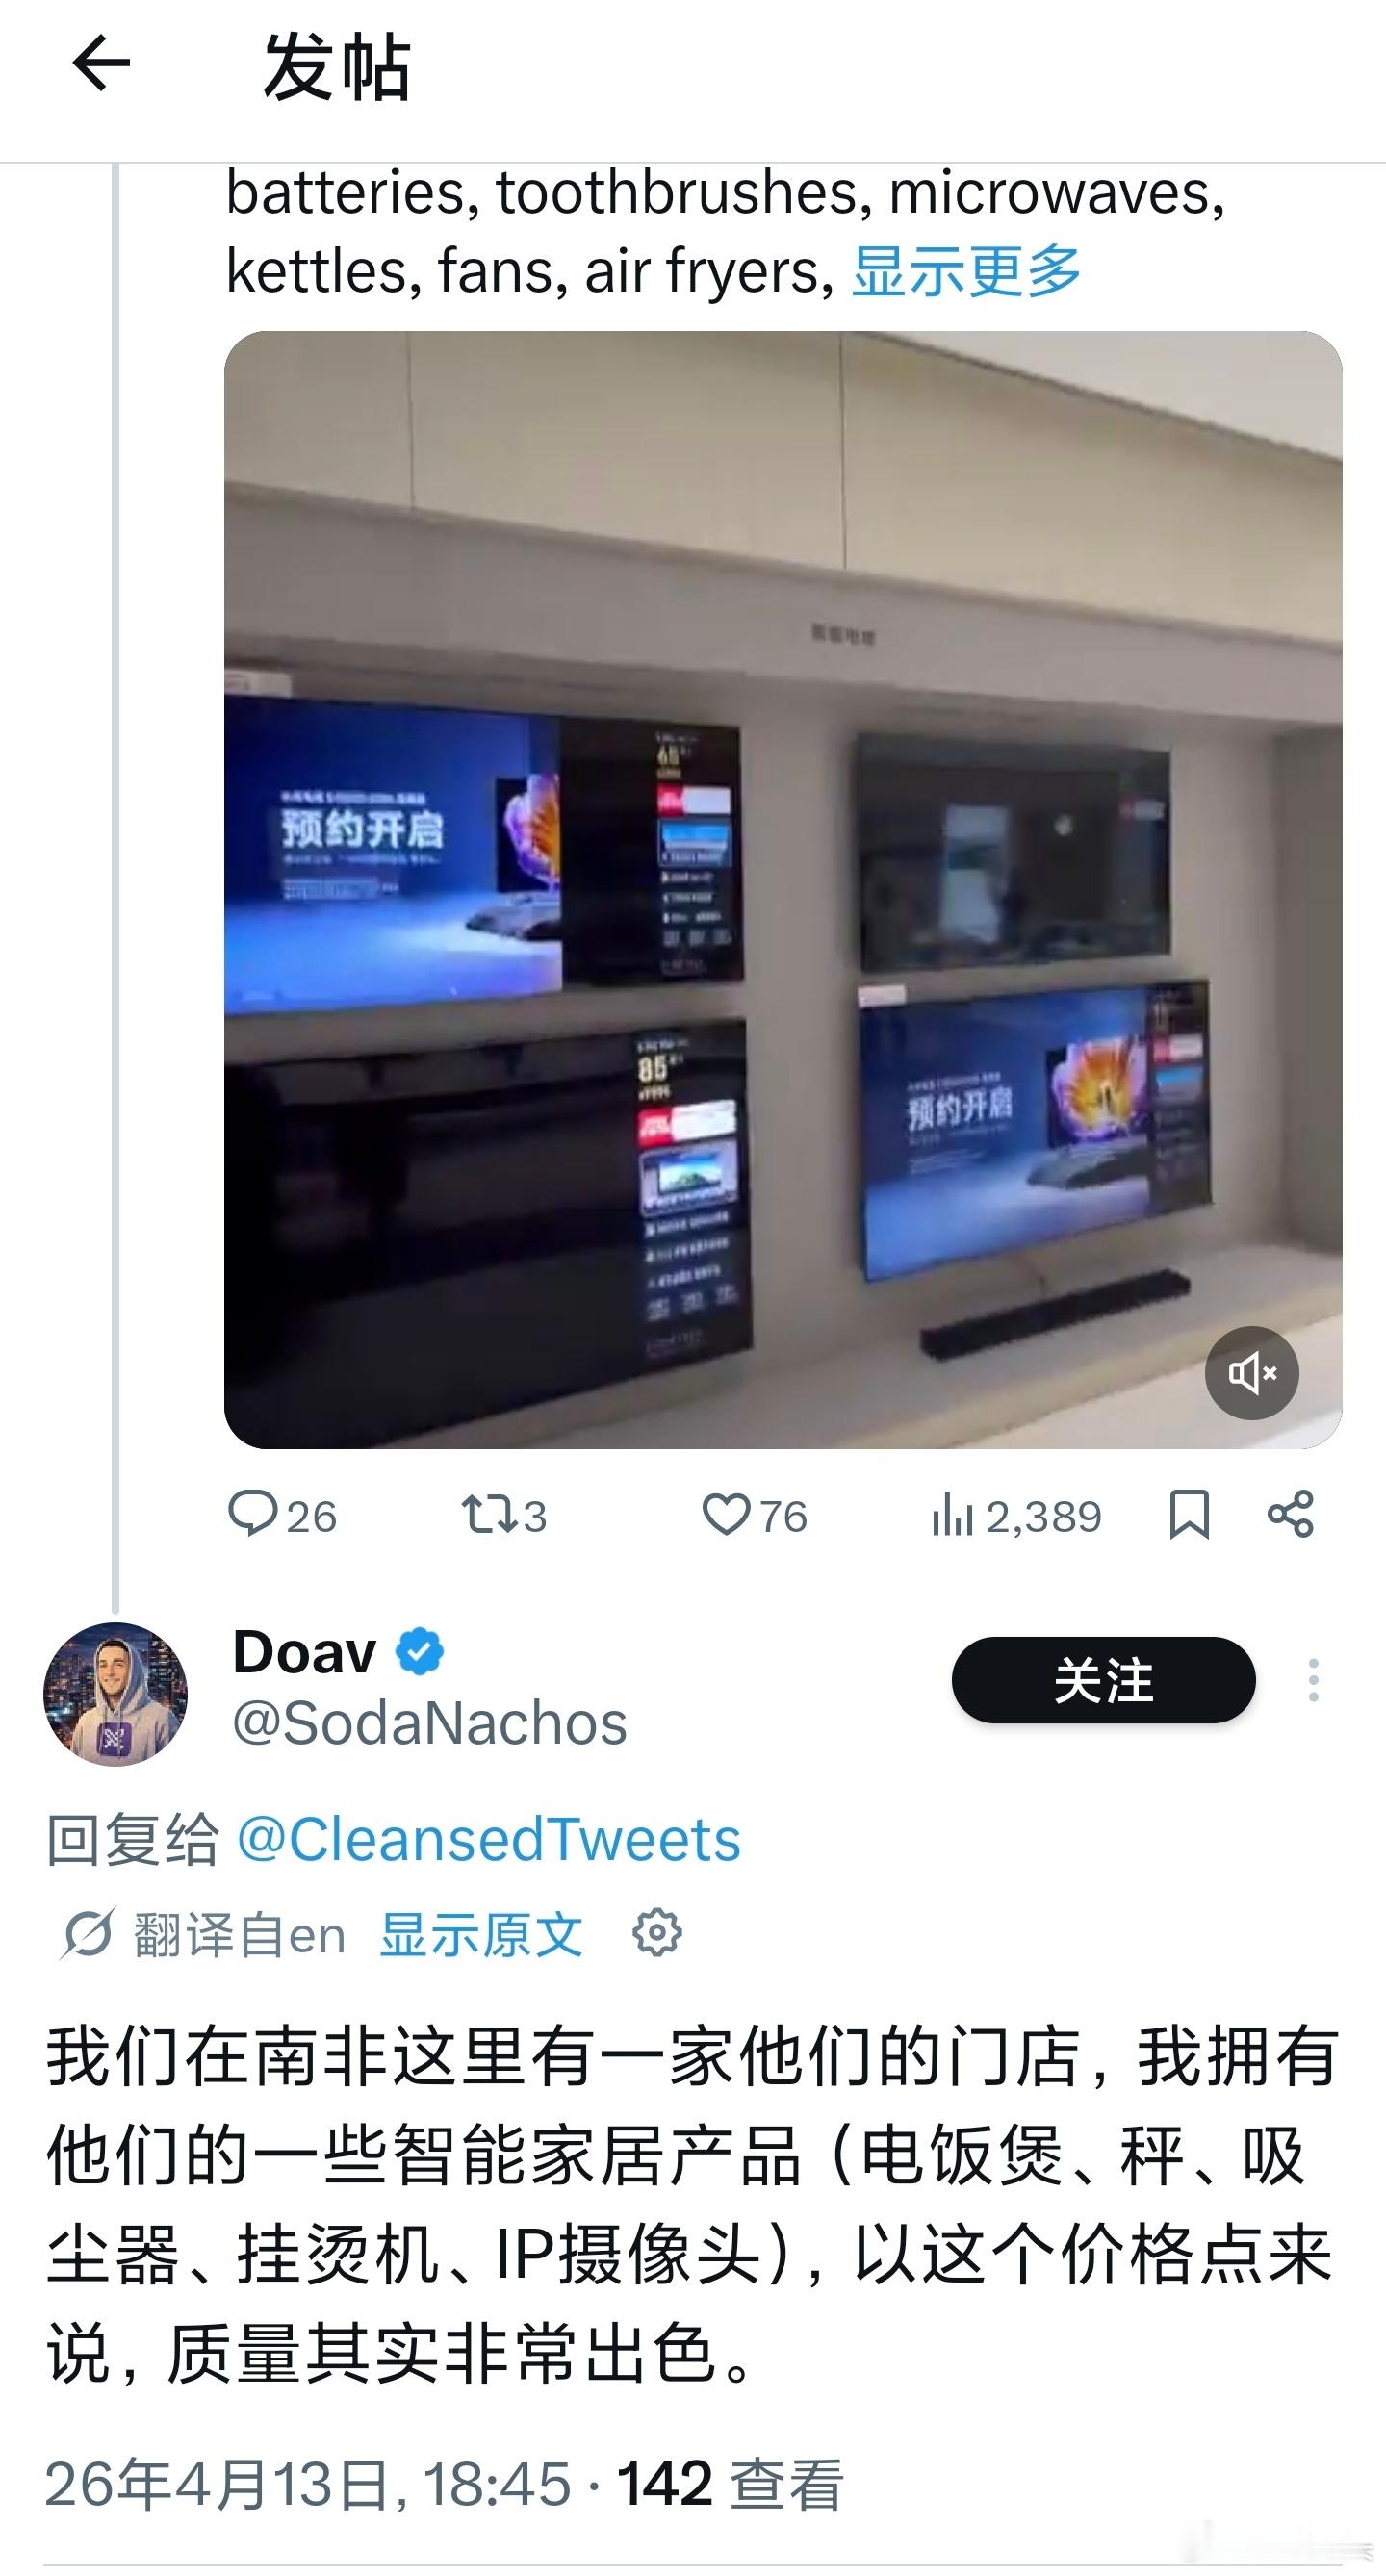Screen dimensions: 1386x2576
Task: Play the TV showroom video
Action: (783, 889)
